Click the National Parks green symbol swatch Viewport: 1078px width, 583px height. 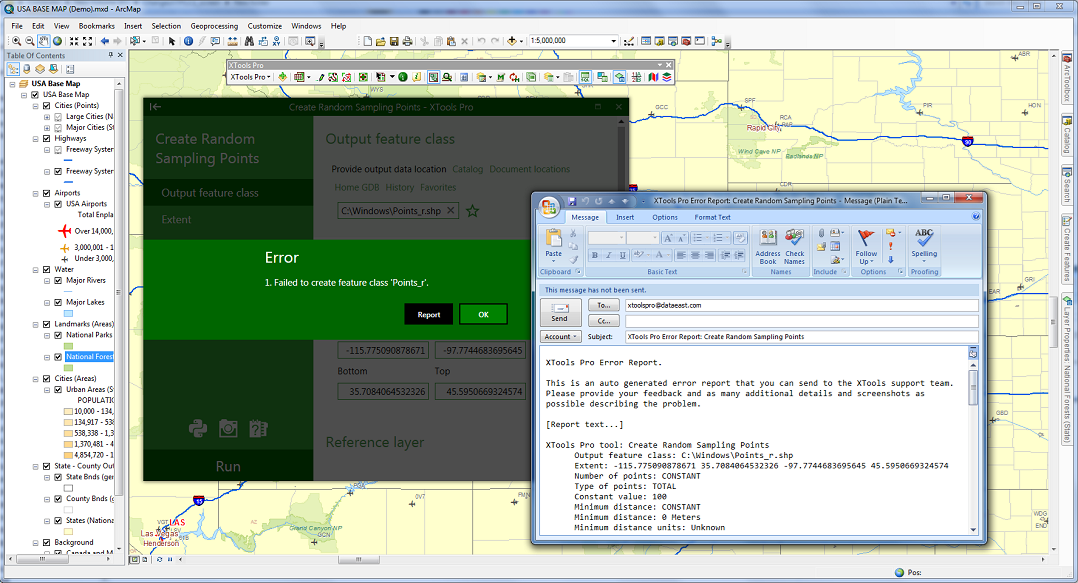point(69,346)
